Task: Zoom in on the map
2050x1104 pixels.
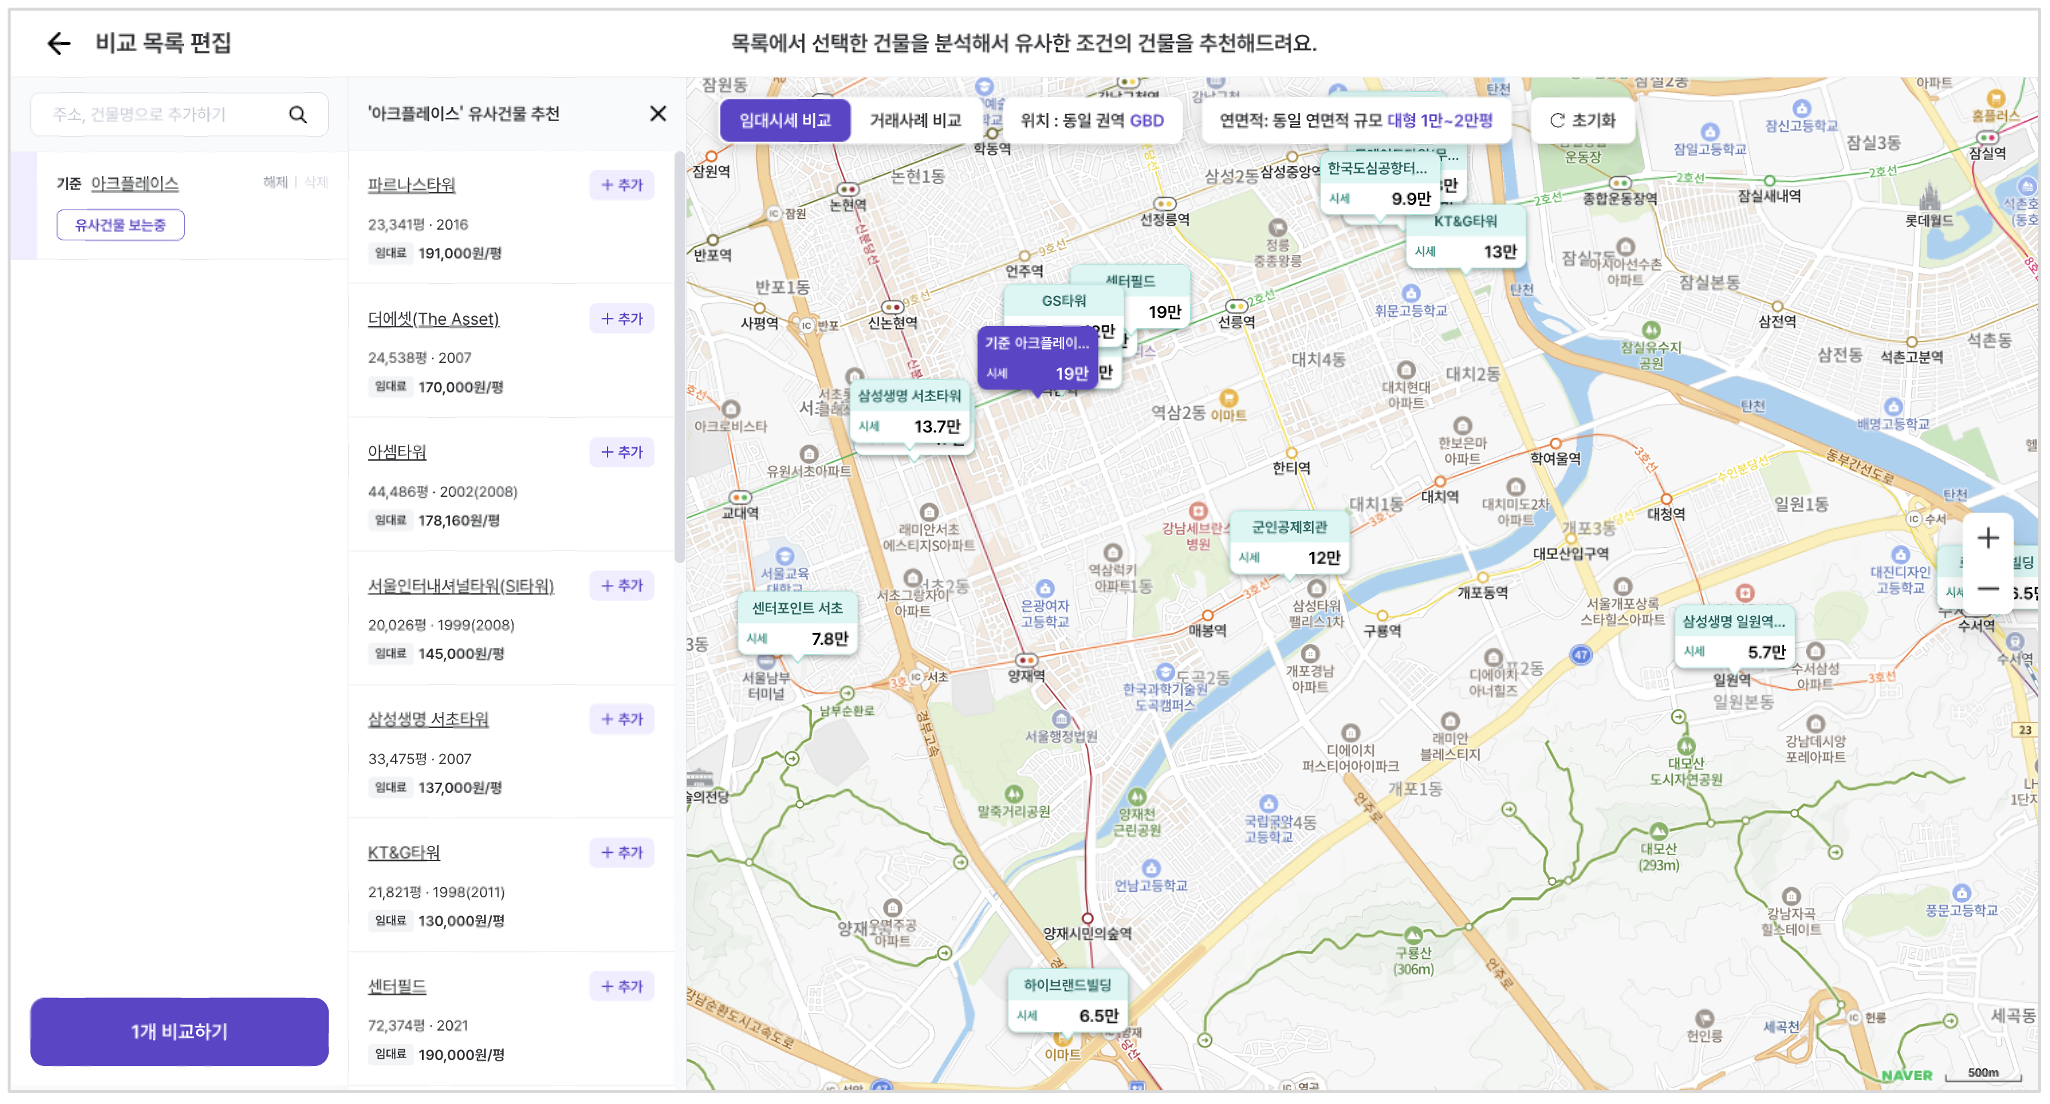Action: [x=1988, y=538]
